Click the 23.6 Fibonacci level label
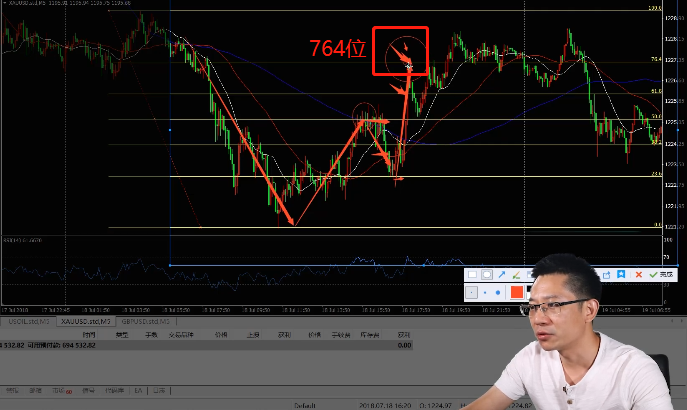 656,174
